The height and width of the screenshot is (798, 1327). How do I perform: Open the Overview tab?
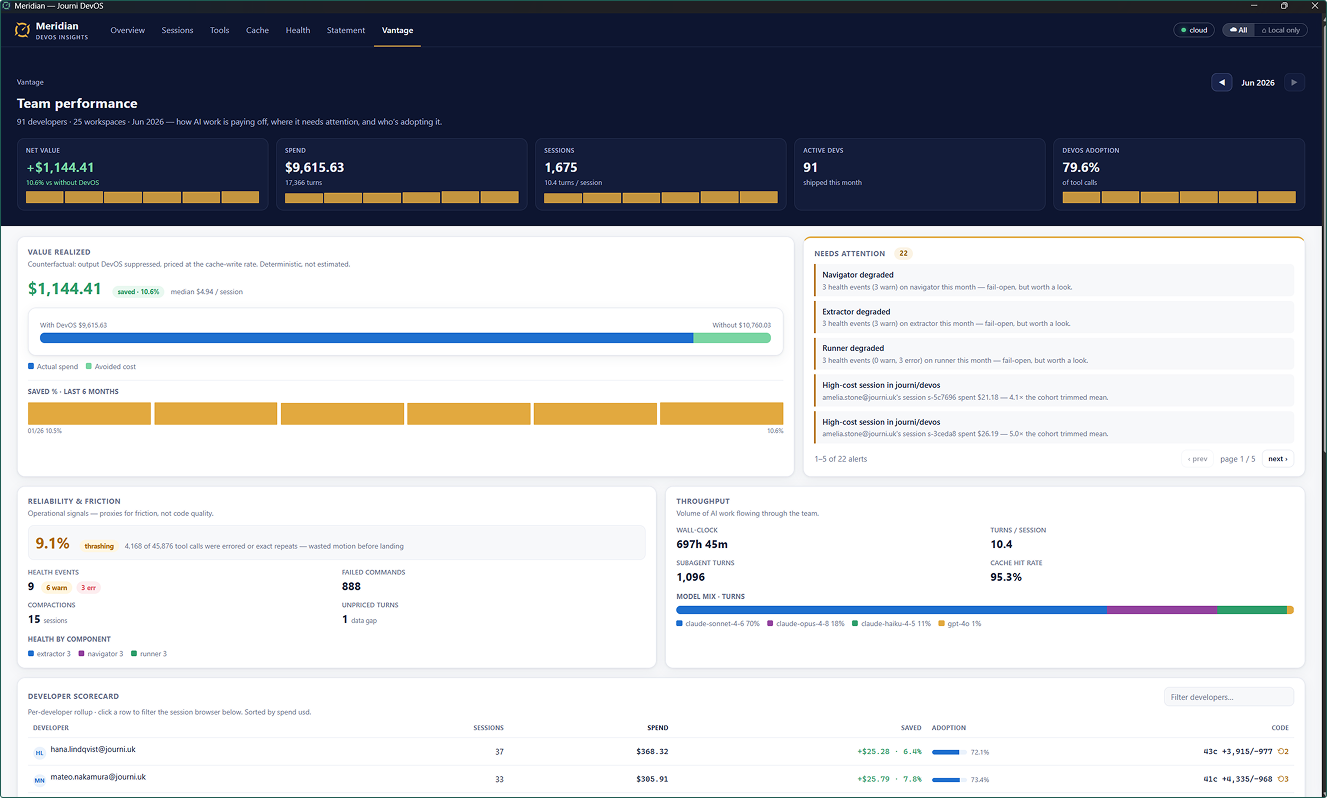(x=128, y=30)
